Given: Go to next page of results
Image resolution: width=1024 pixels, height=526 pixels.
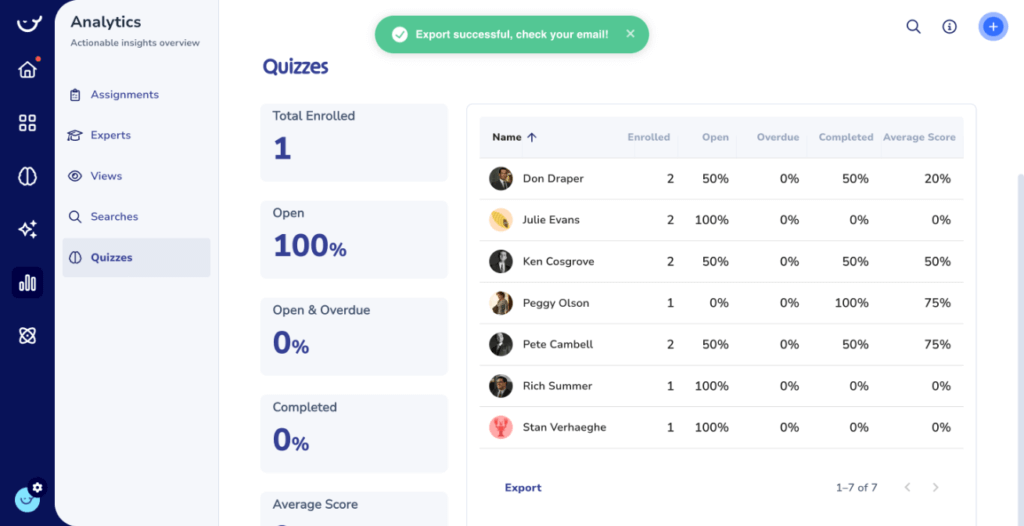Looking at the screenshot, I should click(935, 488).
